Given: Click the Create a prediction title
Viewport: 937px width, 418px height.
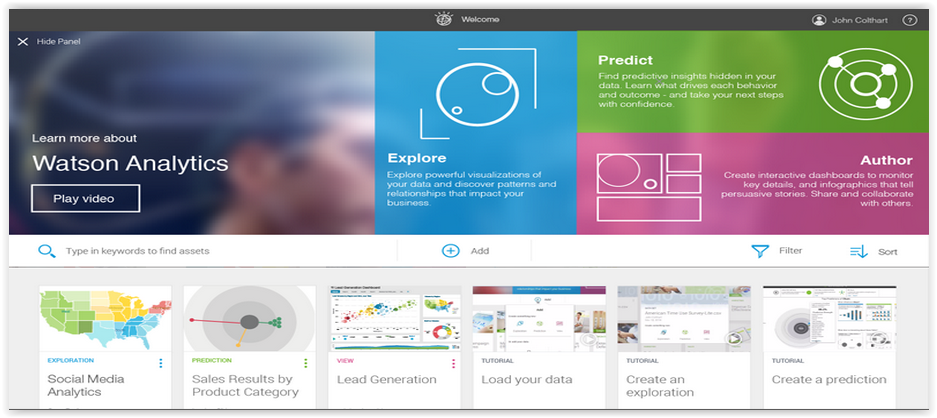Looking at the screenshot, I should point(829,379).
